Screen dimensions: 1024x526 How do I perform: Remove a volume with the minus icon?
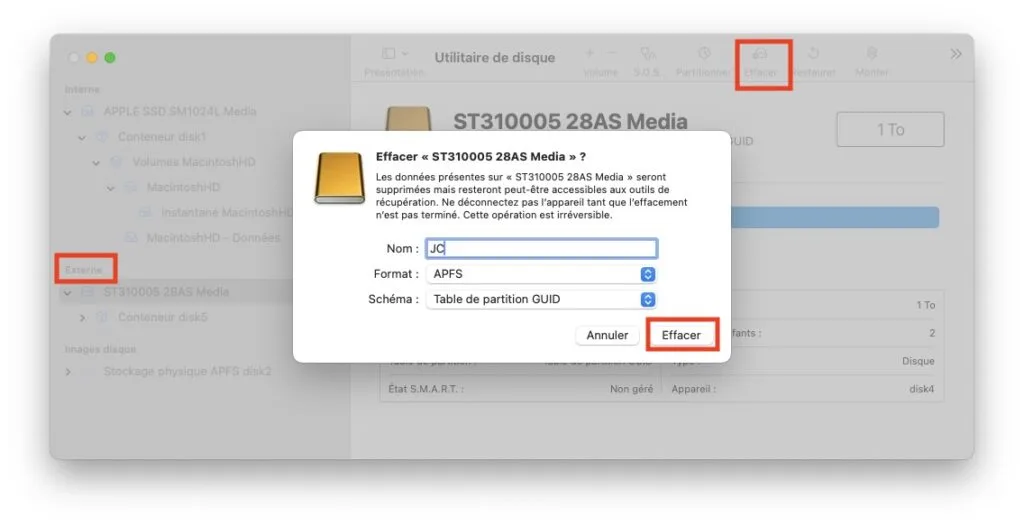(x=612, y=53)
